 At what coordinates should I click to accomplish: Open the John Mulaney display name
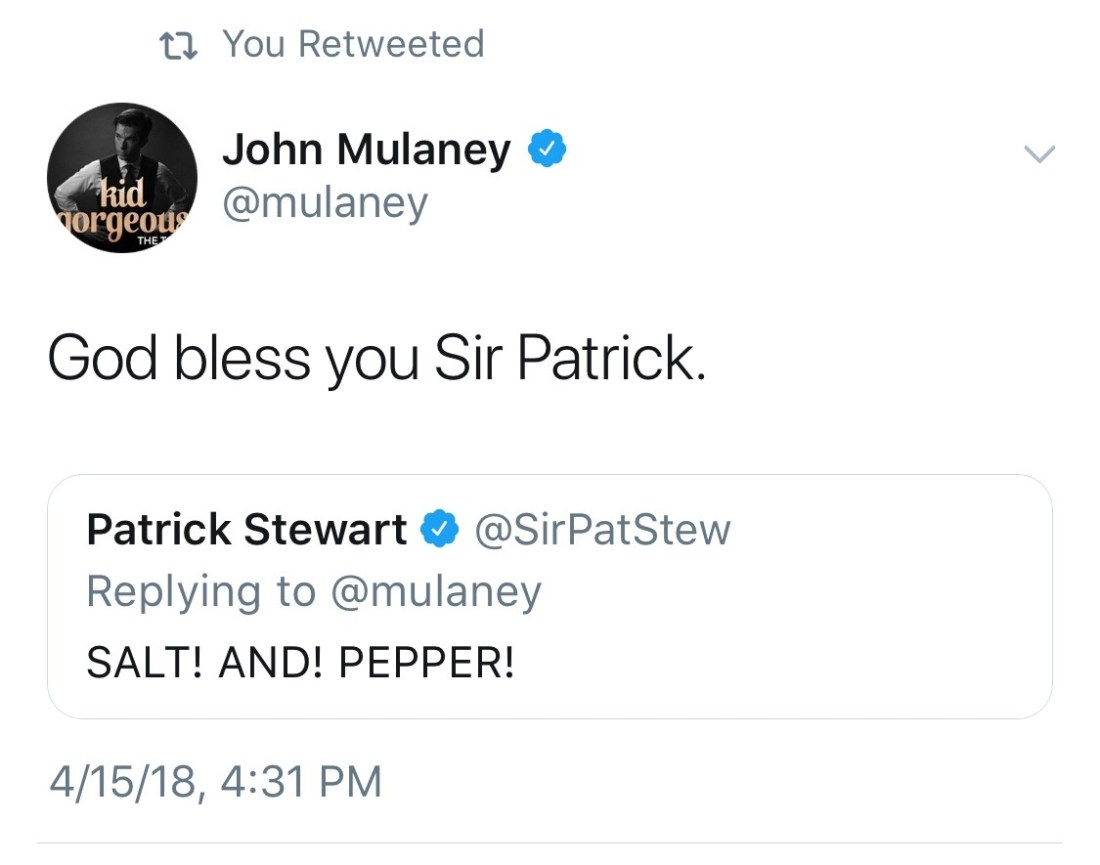(366, 150)
